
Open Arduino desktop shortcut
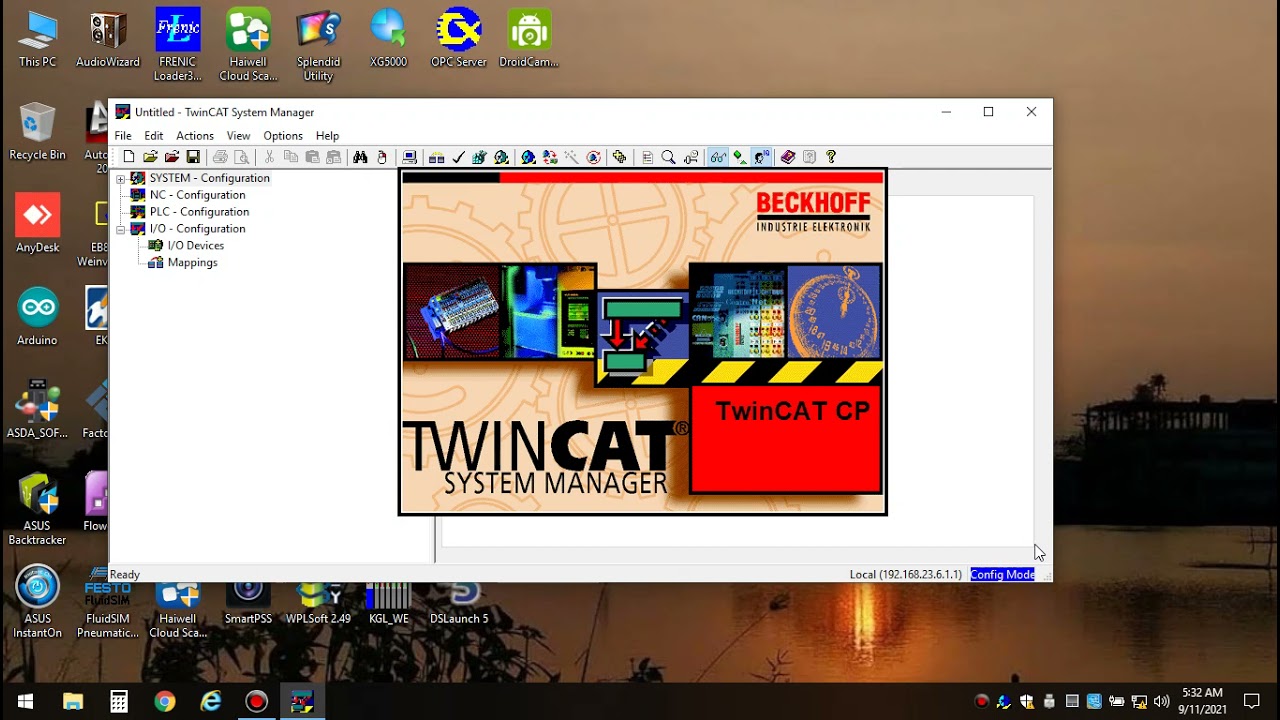point(38,317)
